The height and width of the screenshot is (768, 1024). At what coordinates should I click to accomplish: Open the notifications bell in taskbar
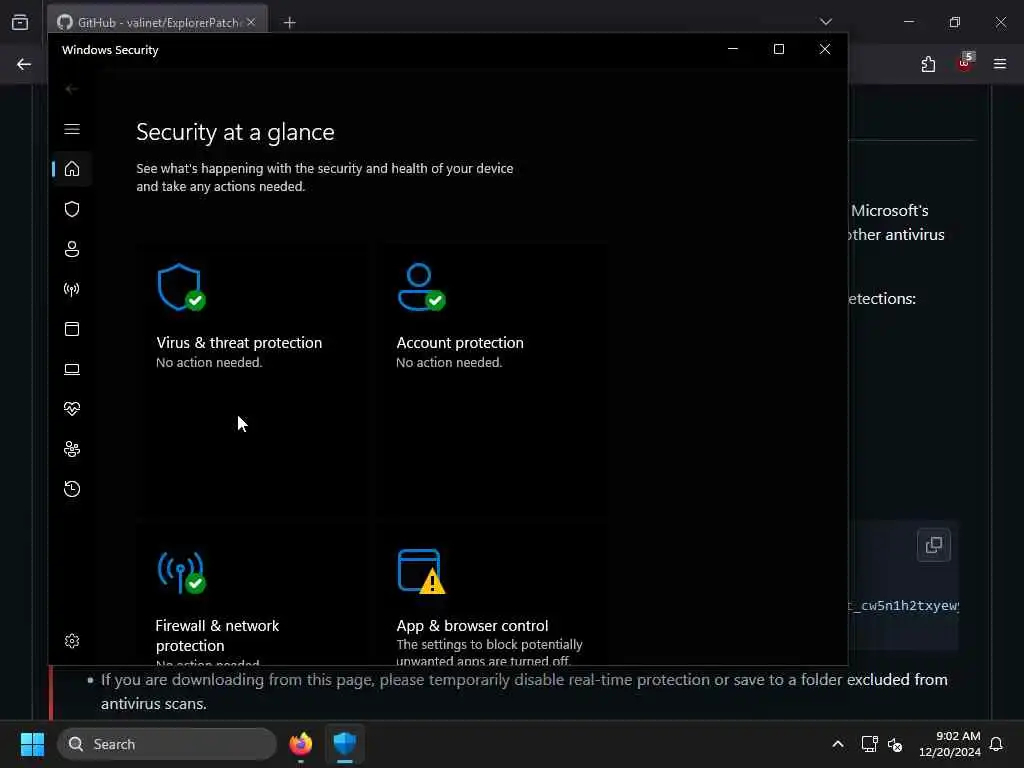tap(997, 744)
